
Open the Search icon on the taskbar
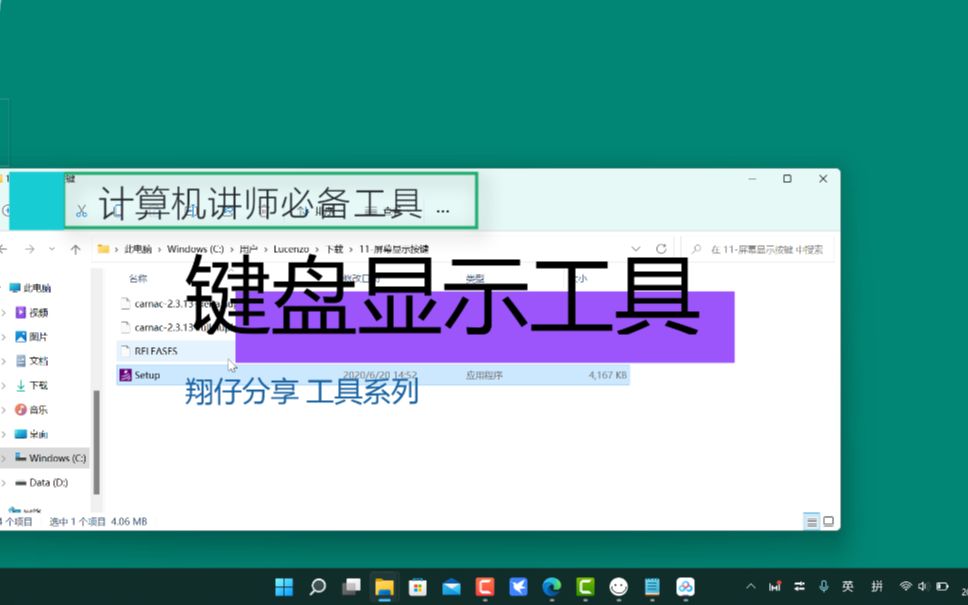tap(317, 586)
